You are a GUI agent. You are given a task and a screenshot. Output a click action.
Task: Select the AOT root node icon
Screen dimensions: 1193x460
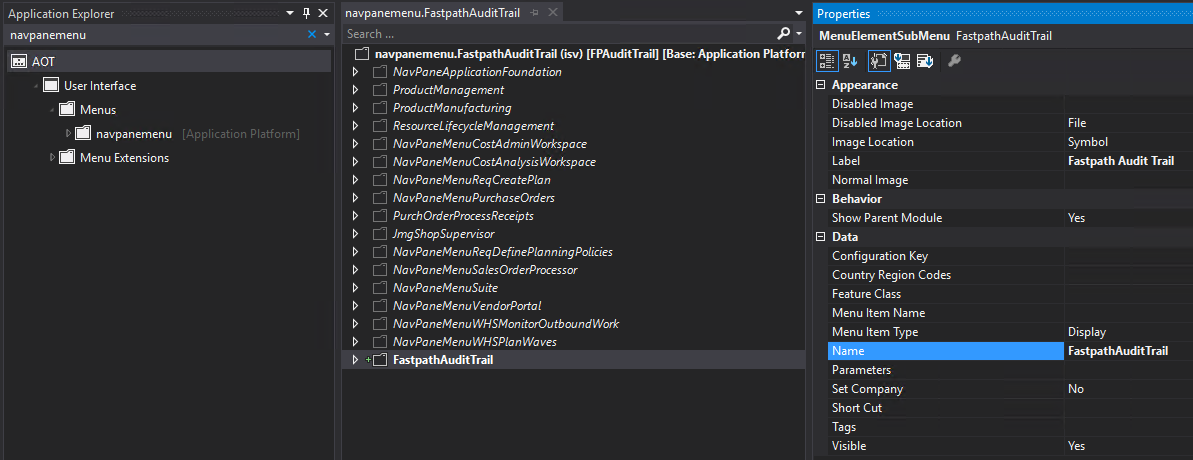click(19, 62)
